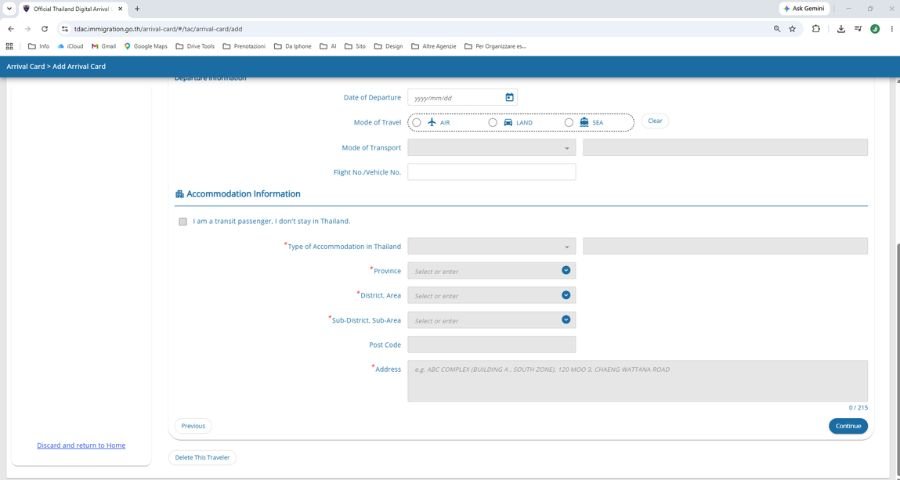
Task: Click the Address text area
Action: (638, 381)
